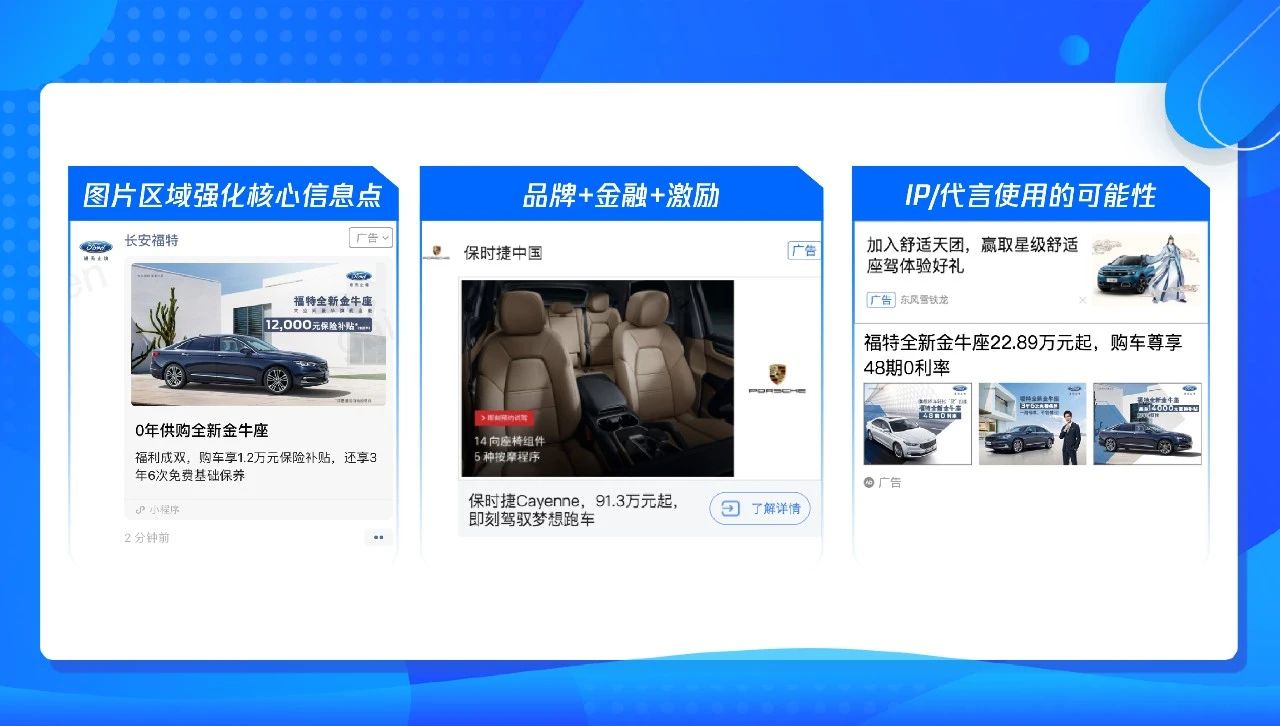Click the 广告 tag beside 东风雪铁龙

tap(880, 299)
